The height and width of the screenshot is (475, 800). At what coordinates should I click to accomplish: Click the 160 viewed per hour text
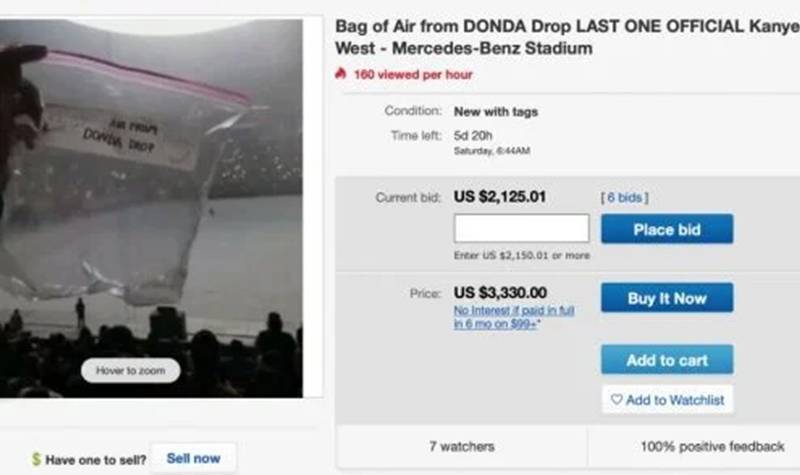(x=411, y=74)
